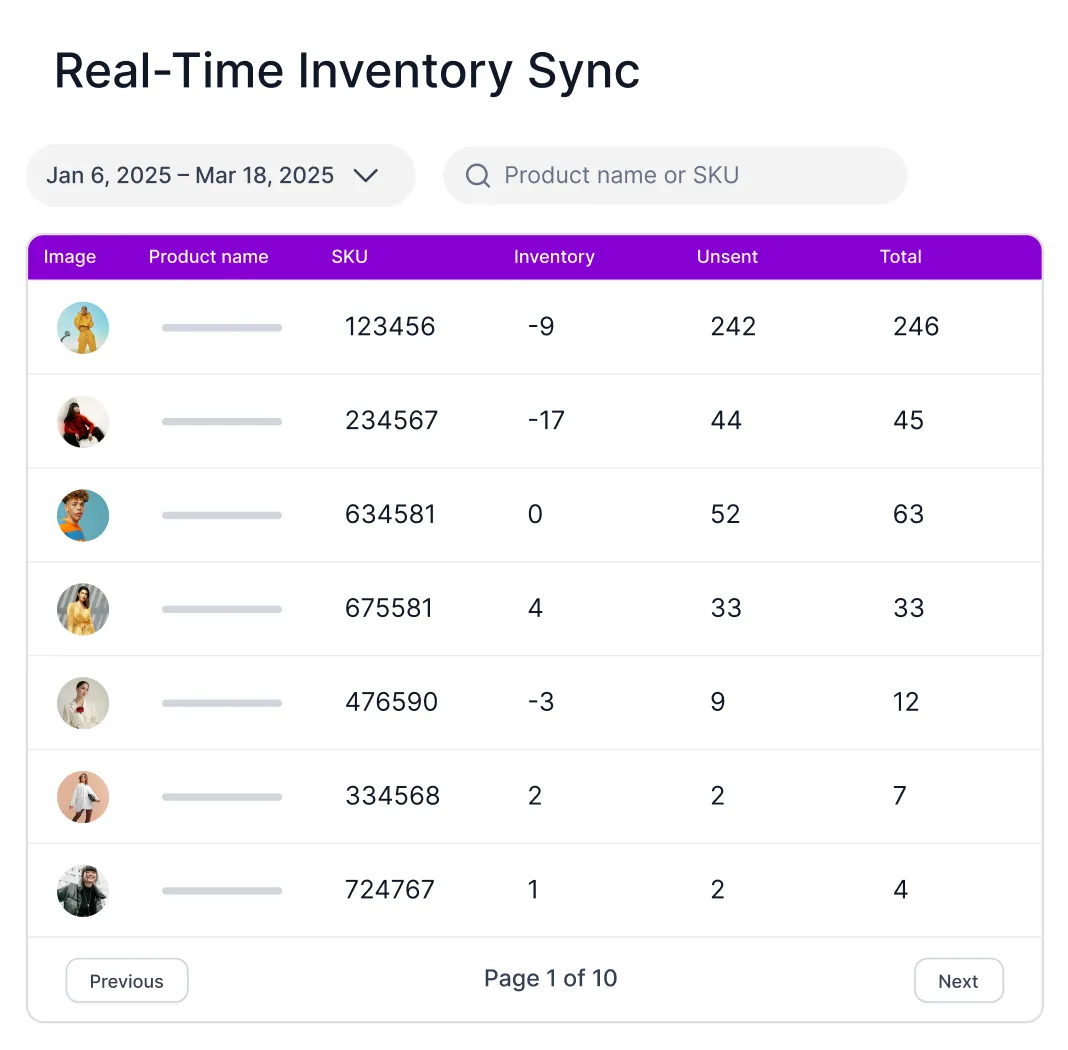The image size is (1068, 1050).
Task: Open product thumbnail for SKU 476590
Action: tap(83, 703)
